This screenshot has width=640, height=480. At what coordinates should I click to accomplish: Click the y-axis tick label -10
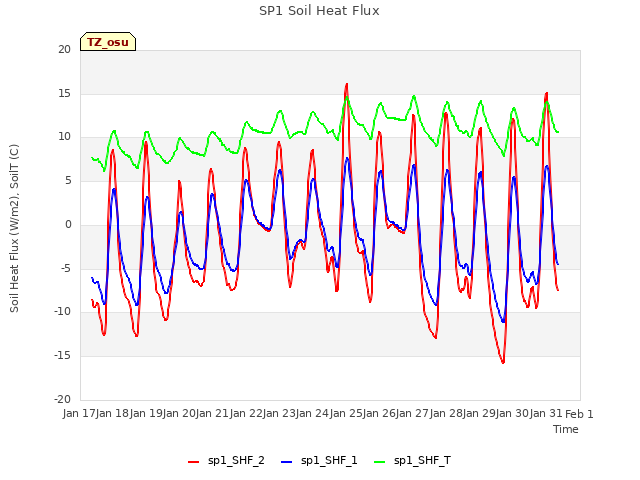pyautogui.click(x=62, y=312)
